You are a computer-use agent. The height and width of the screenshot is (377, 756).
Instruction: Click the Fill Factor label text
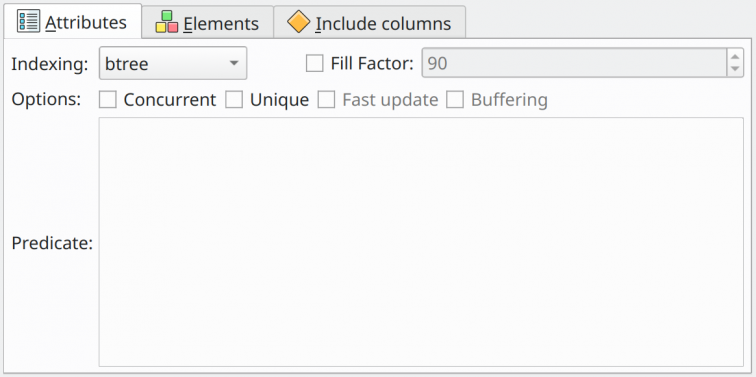(372, 63)
